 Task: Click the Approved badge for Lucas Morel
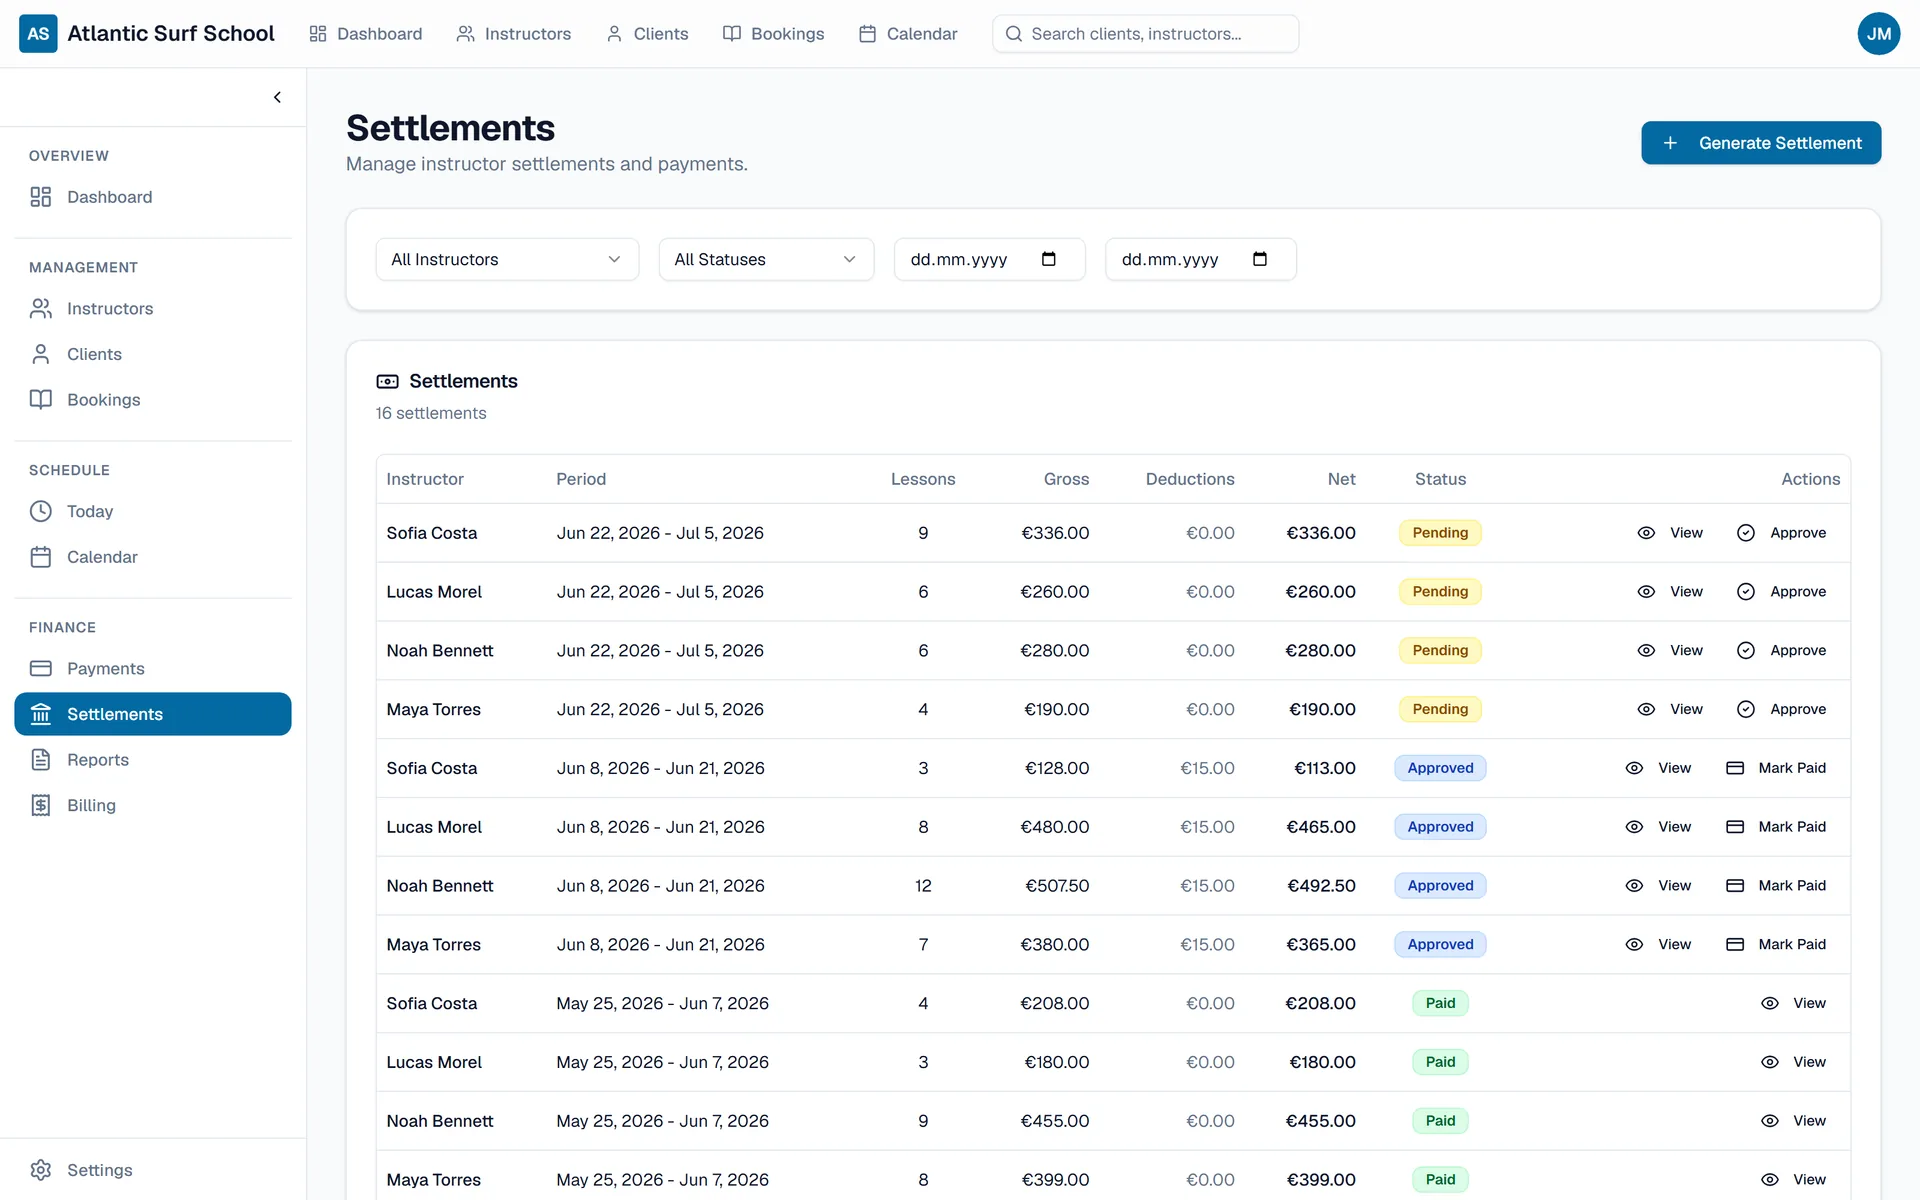coord(1440,827)
